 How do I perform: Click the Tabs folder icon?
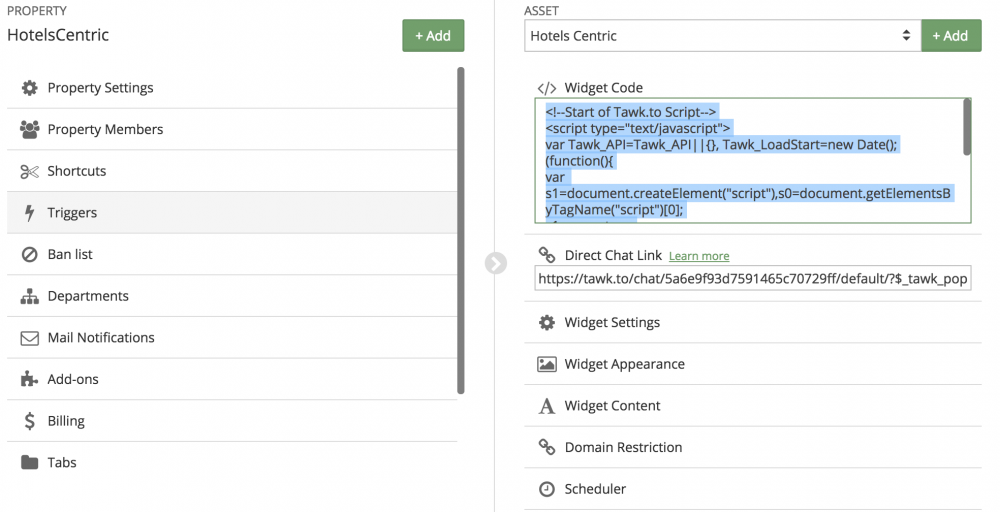click(29, 462)
